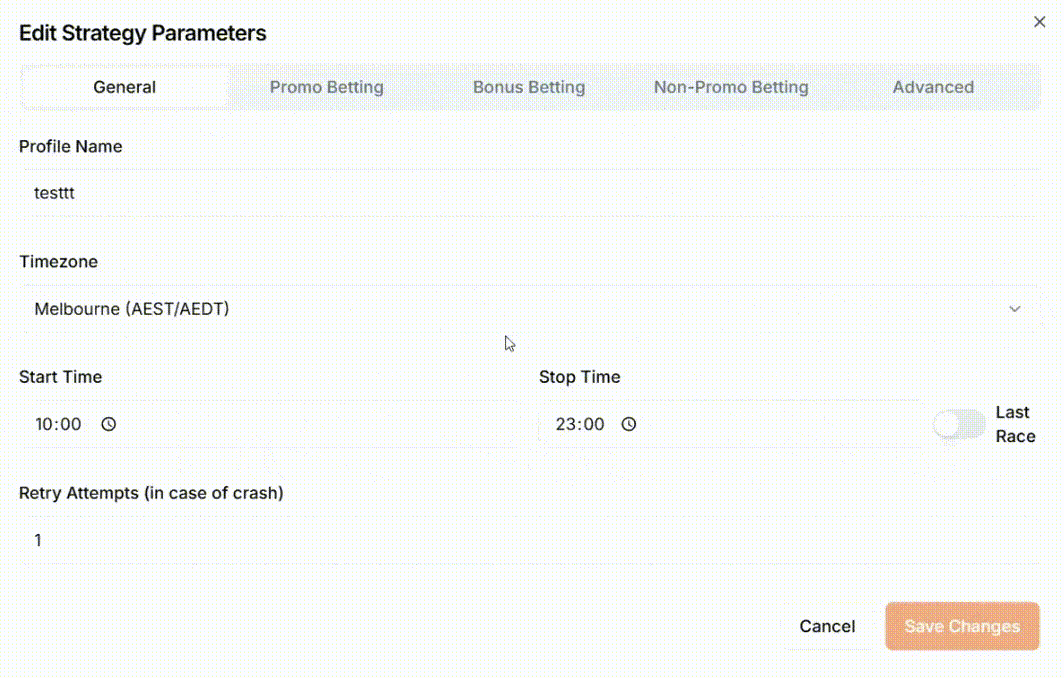The width and height of the screenshot is (1064, 678).
Task: Select the Non-Promo Betting tab
Action: click(x=731, y=87)
